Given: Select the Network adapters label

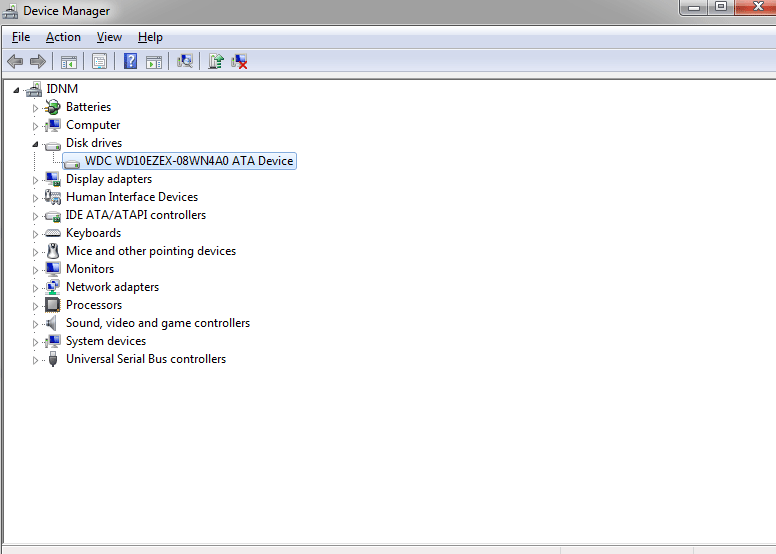Looking at the screenshot, I should pos(112,287).
